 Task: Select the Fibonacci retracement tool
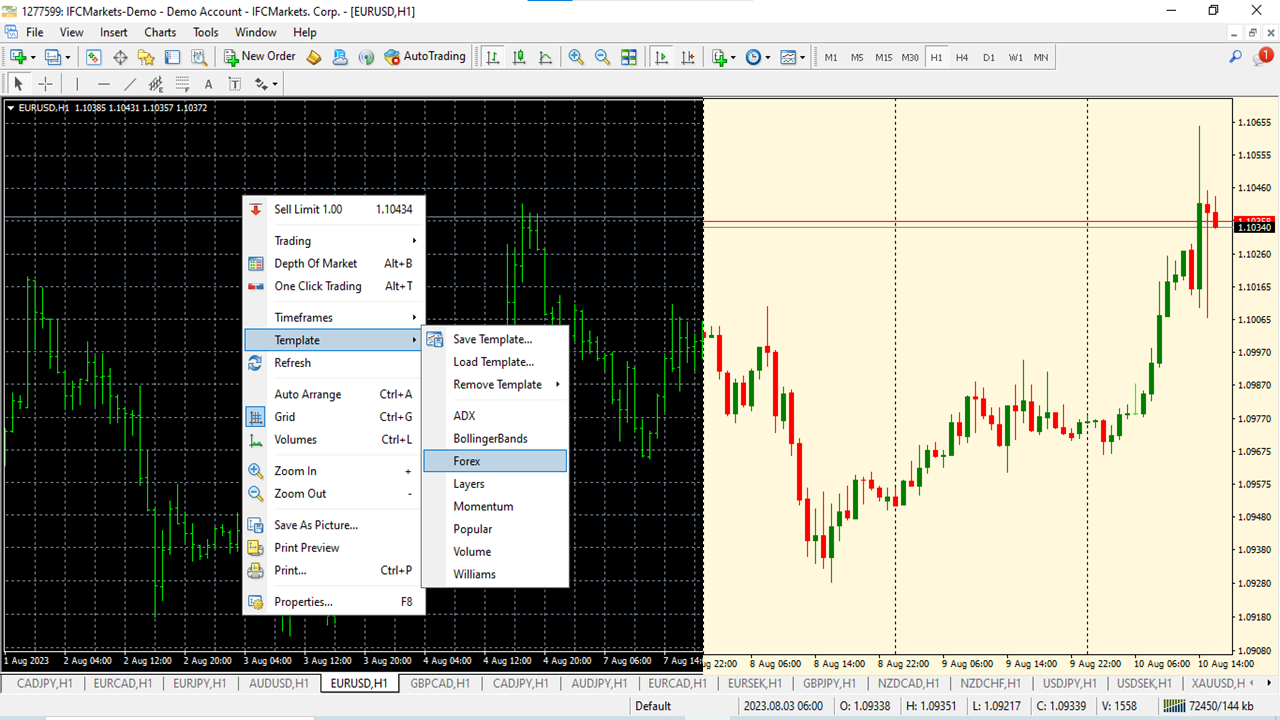[x=182, y=83]
